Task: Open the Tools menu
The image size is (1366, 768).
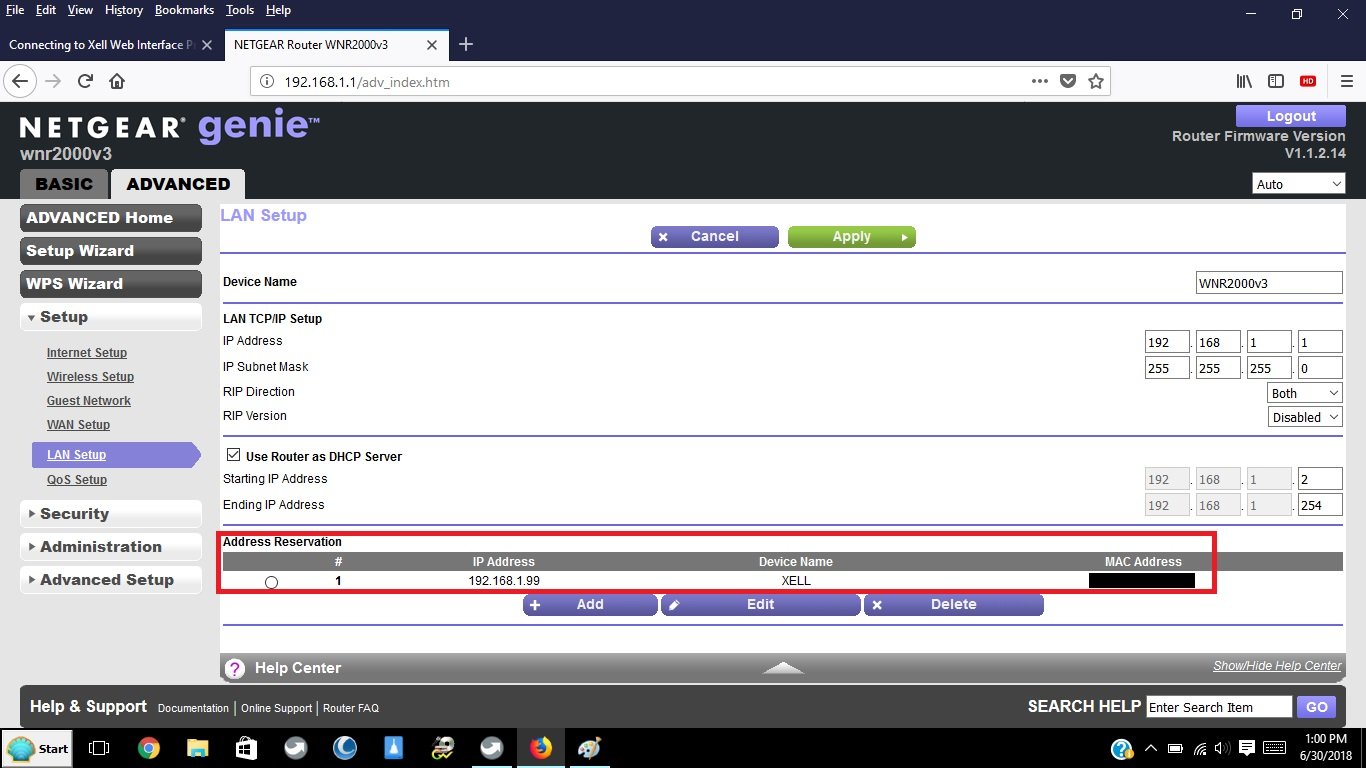Action: [x=240, y=10]
